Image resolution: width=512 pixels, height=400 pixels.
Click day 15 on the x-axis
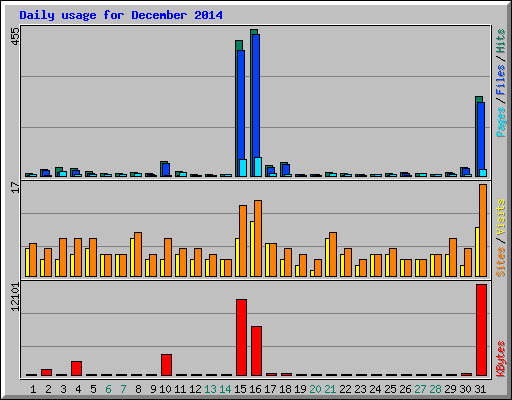(x=240, y=389)
